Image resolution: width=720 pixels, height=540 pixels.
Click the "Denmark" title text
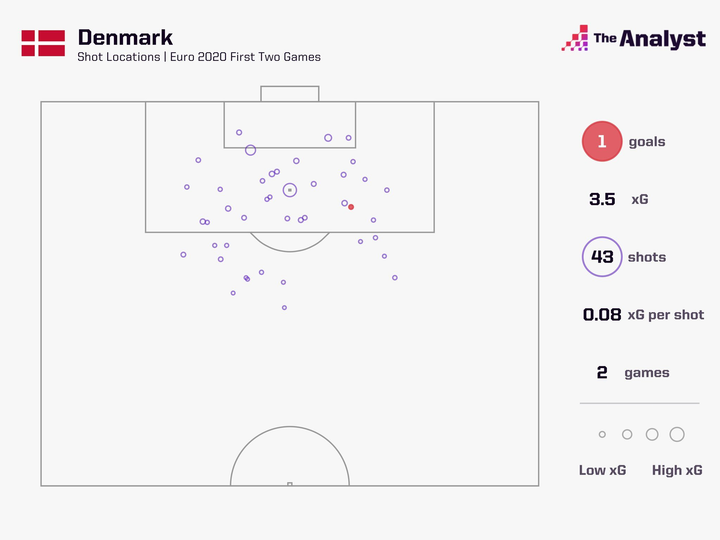[125, 38]
